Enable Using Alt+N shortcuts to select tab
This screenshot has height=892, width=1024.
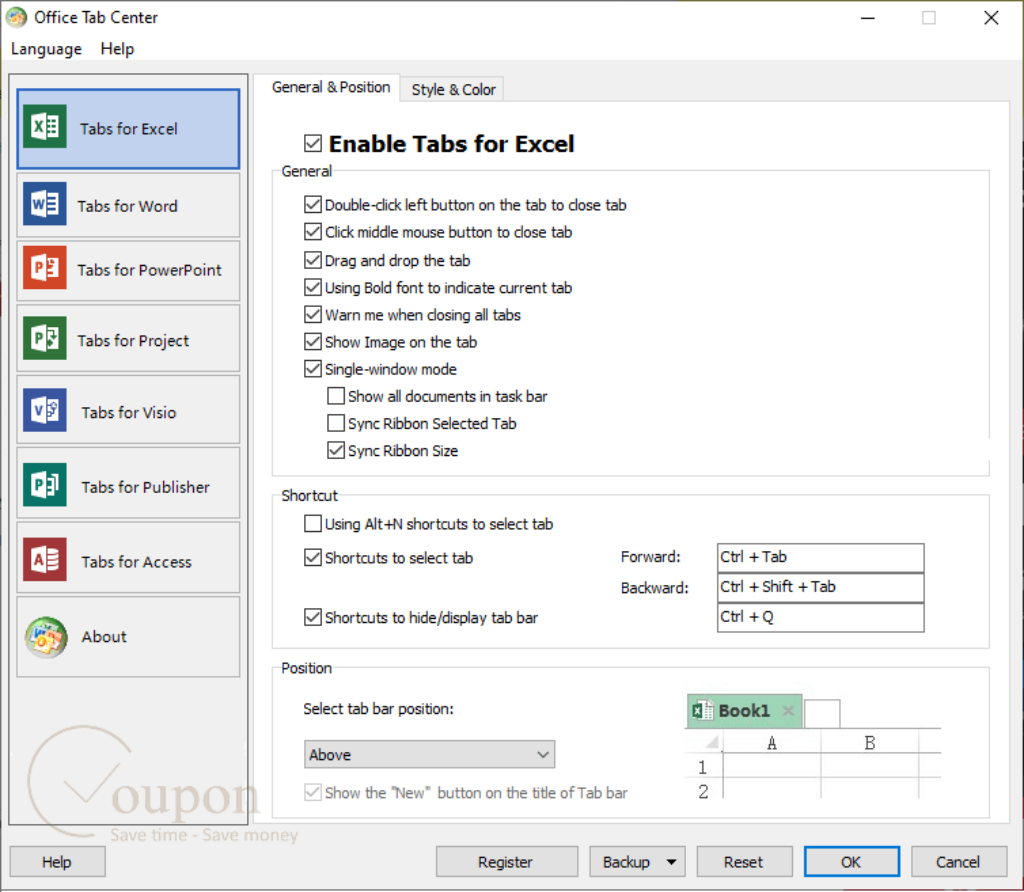(x=313, y=524)
